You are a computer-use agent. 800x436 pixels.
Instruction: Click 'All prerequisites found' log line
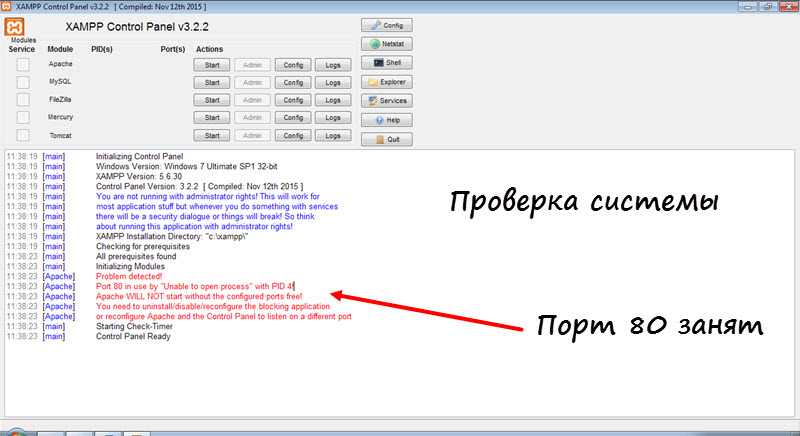click(x=136, y=256)
